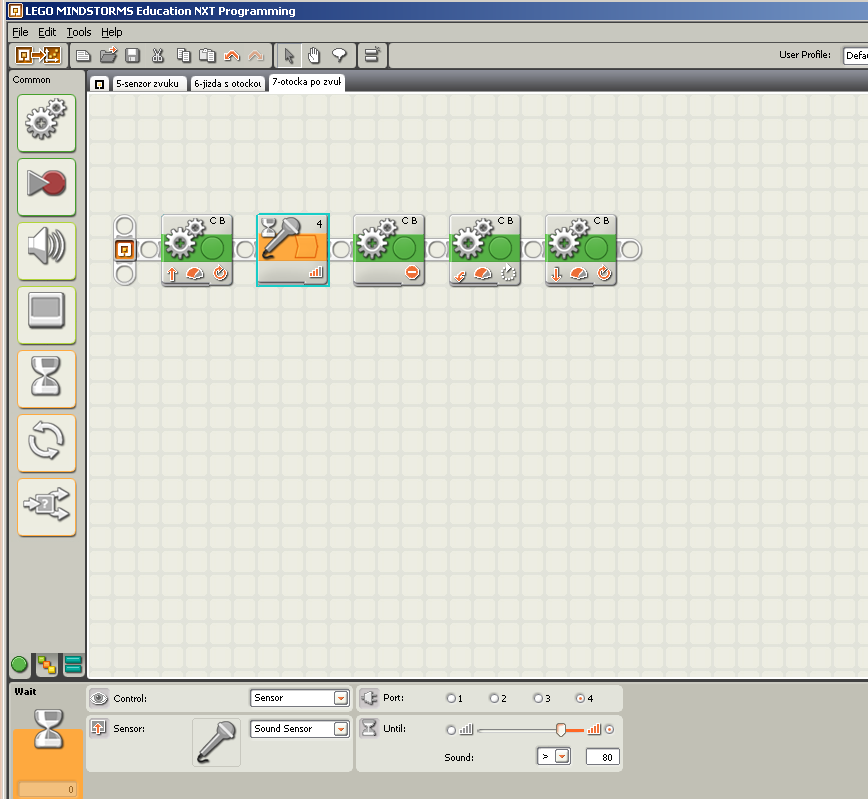Click the "User Profile:" label

click(x=805, y=55)
